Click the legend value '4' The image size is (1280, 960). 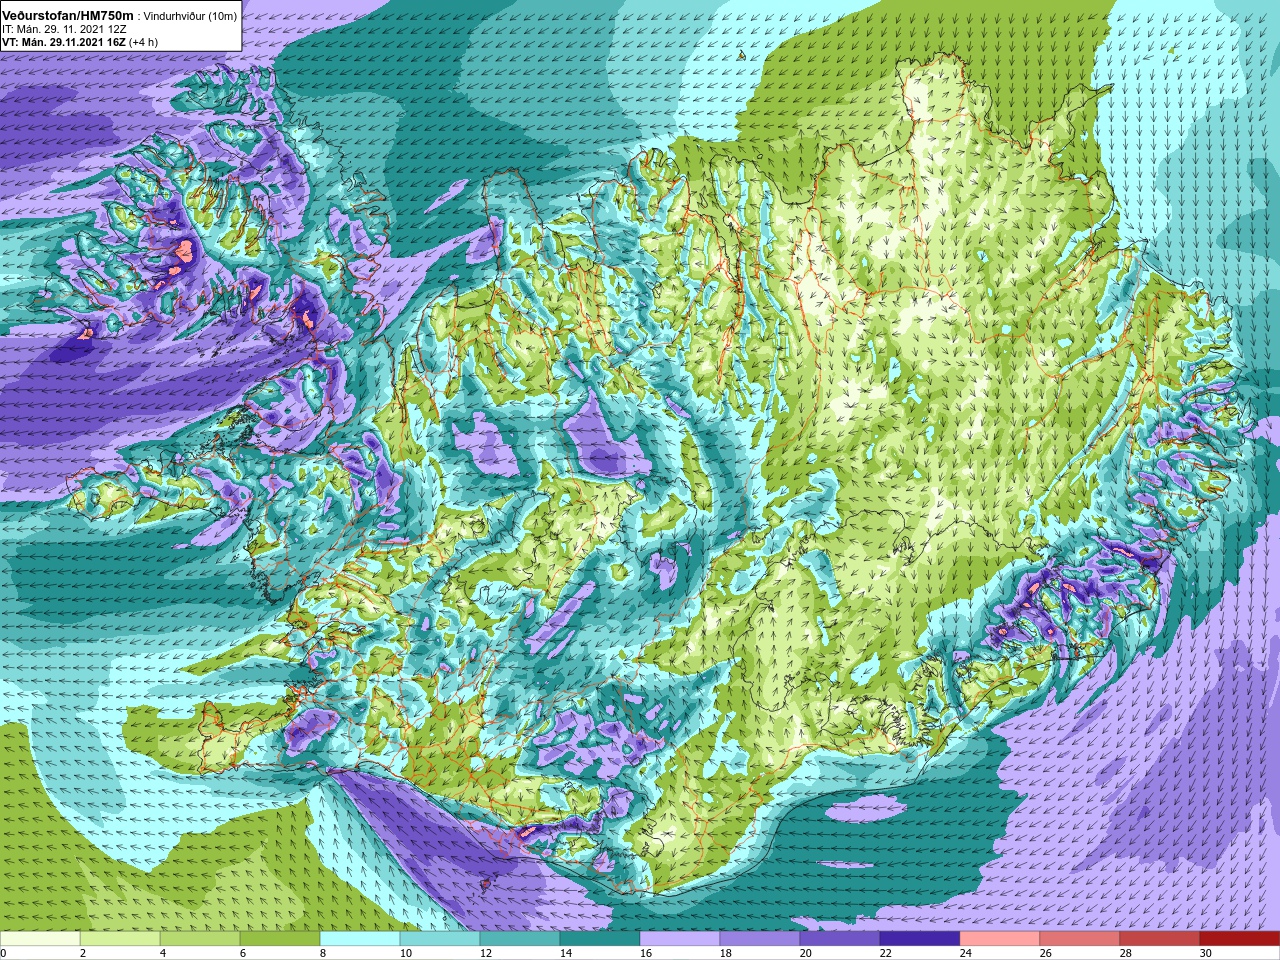click(163, 953)
